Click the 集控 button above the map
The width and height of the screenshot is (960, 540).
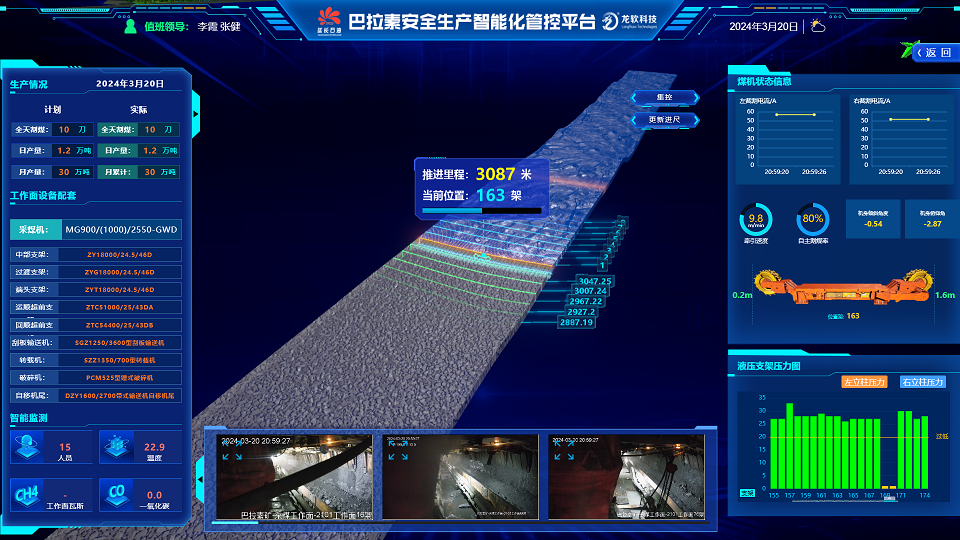663,98
